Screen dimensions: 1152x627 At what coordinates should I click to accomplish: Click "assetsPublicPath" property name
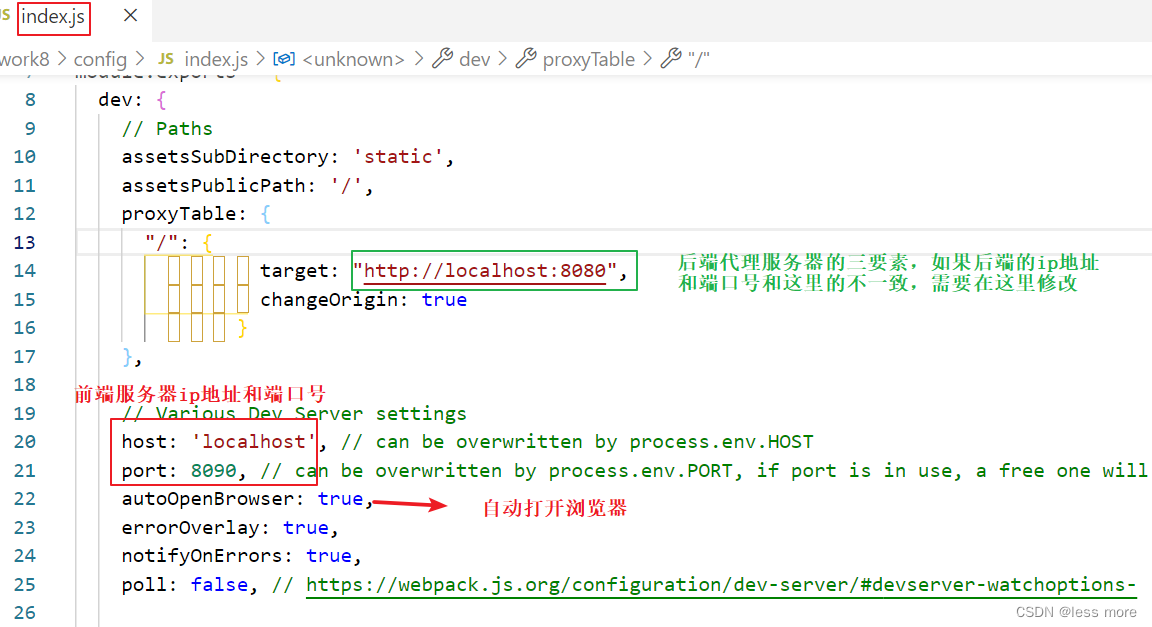pos(214,186)
